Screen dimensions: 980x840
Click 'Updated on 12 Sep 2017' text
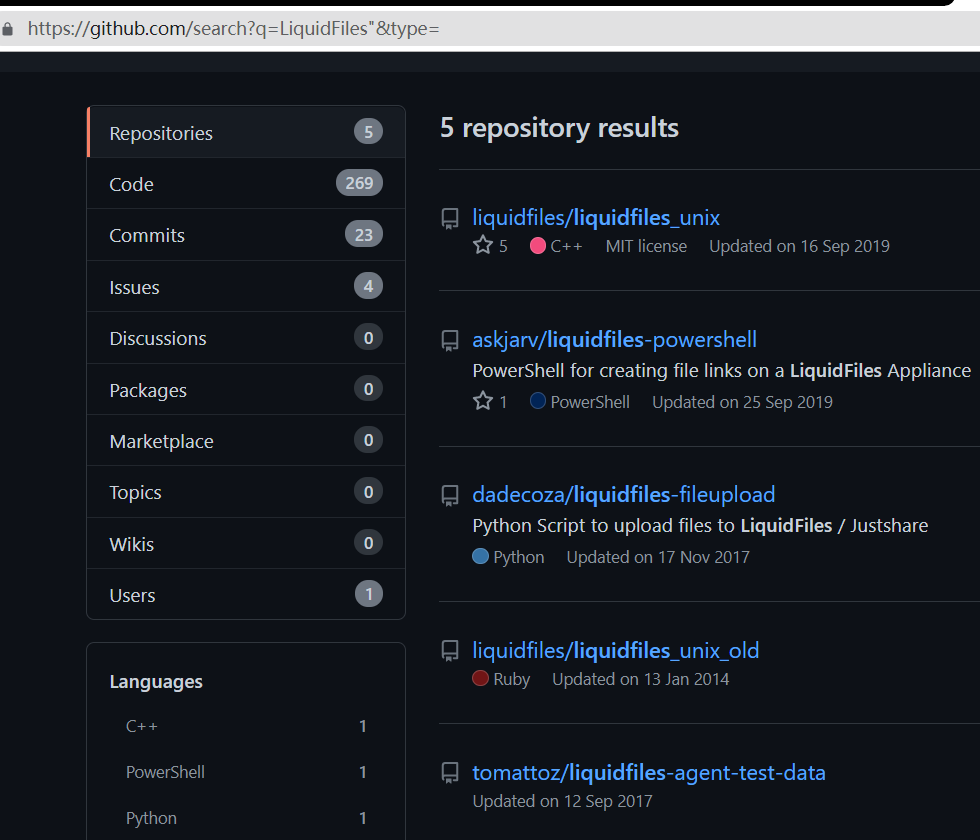pyautogui.click(x=562, y=801)
